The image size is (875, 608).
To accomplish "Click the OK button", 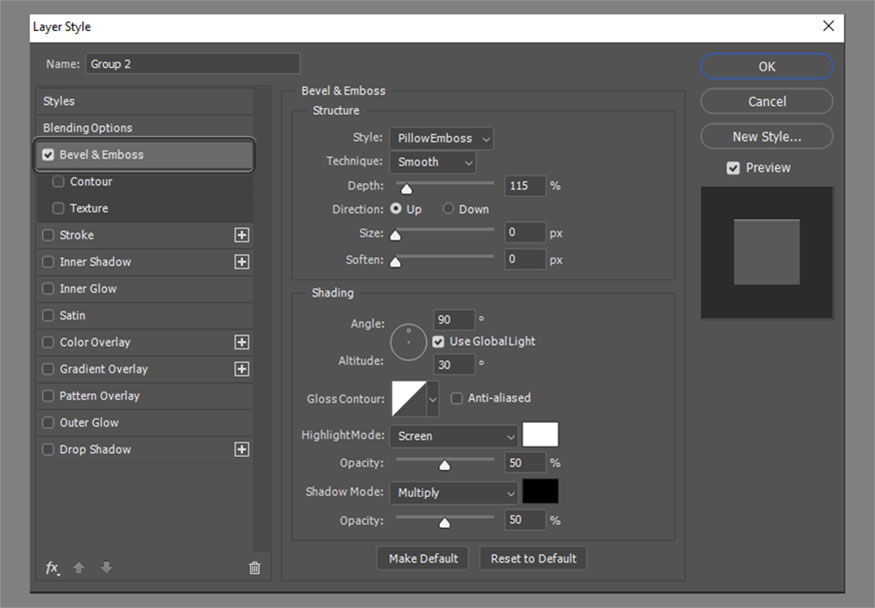I will click(767, 66).
